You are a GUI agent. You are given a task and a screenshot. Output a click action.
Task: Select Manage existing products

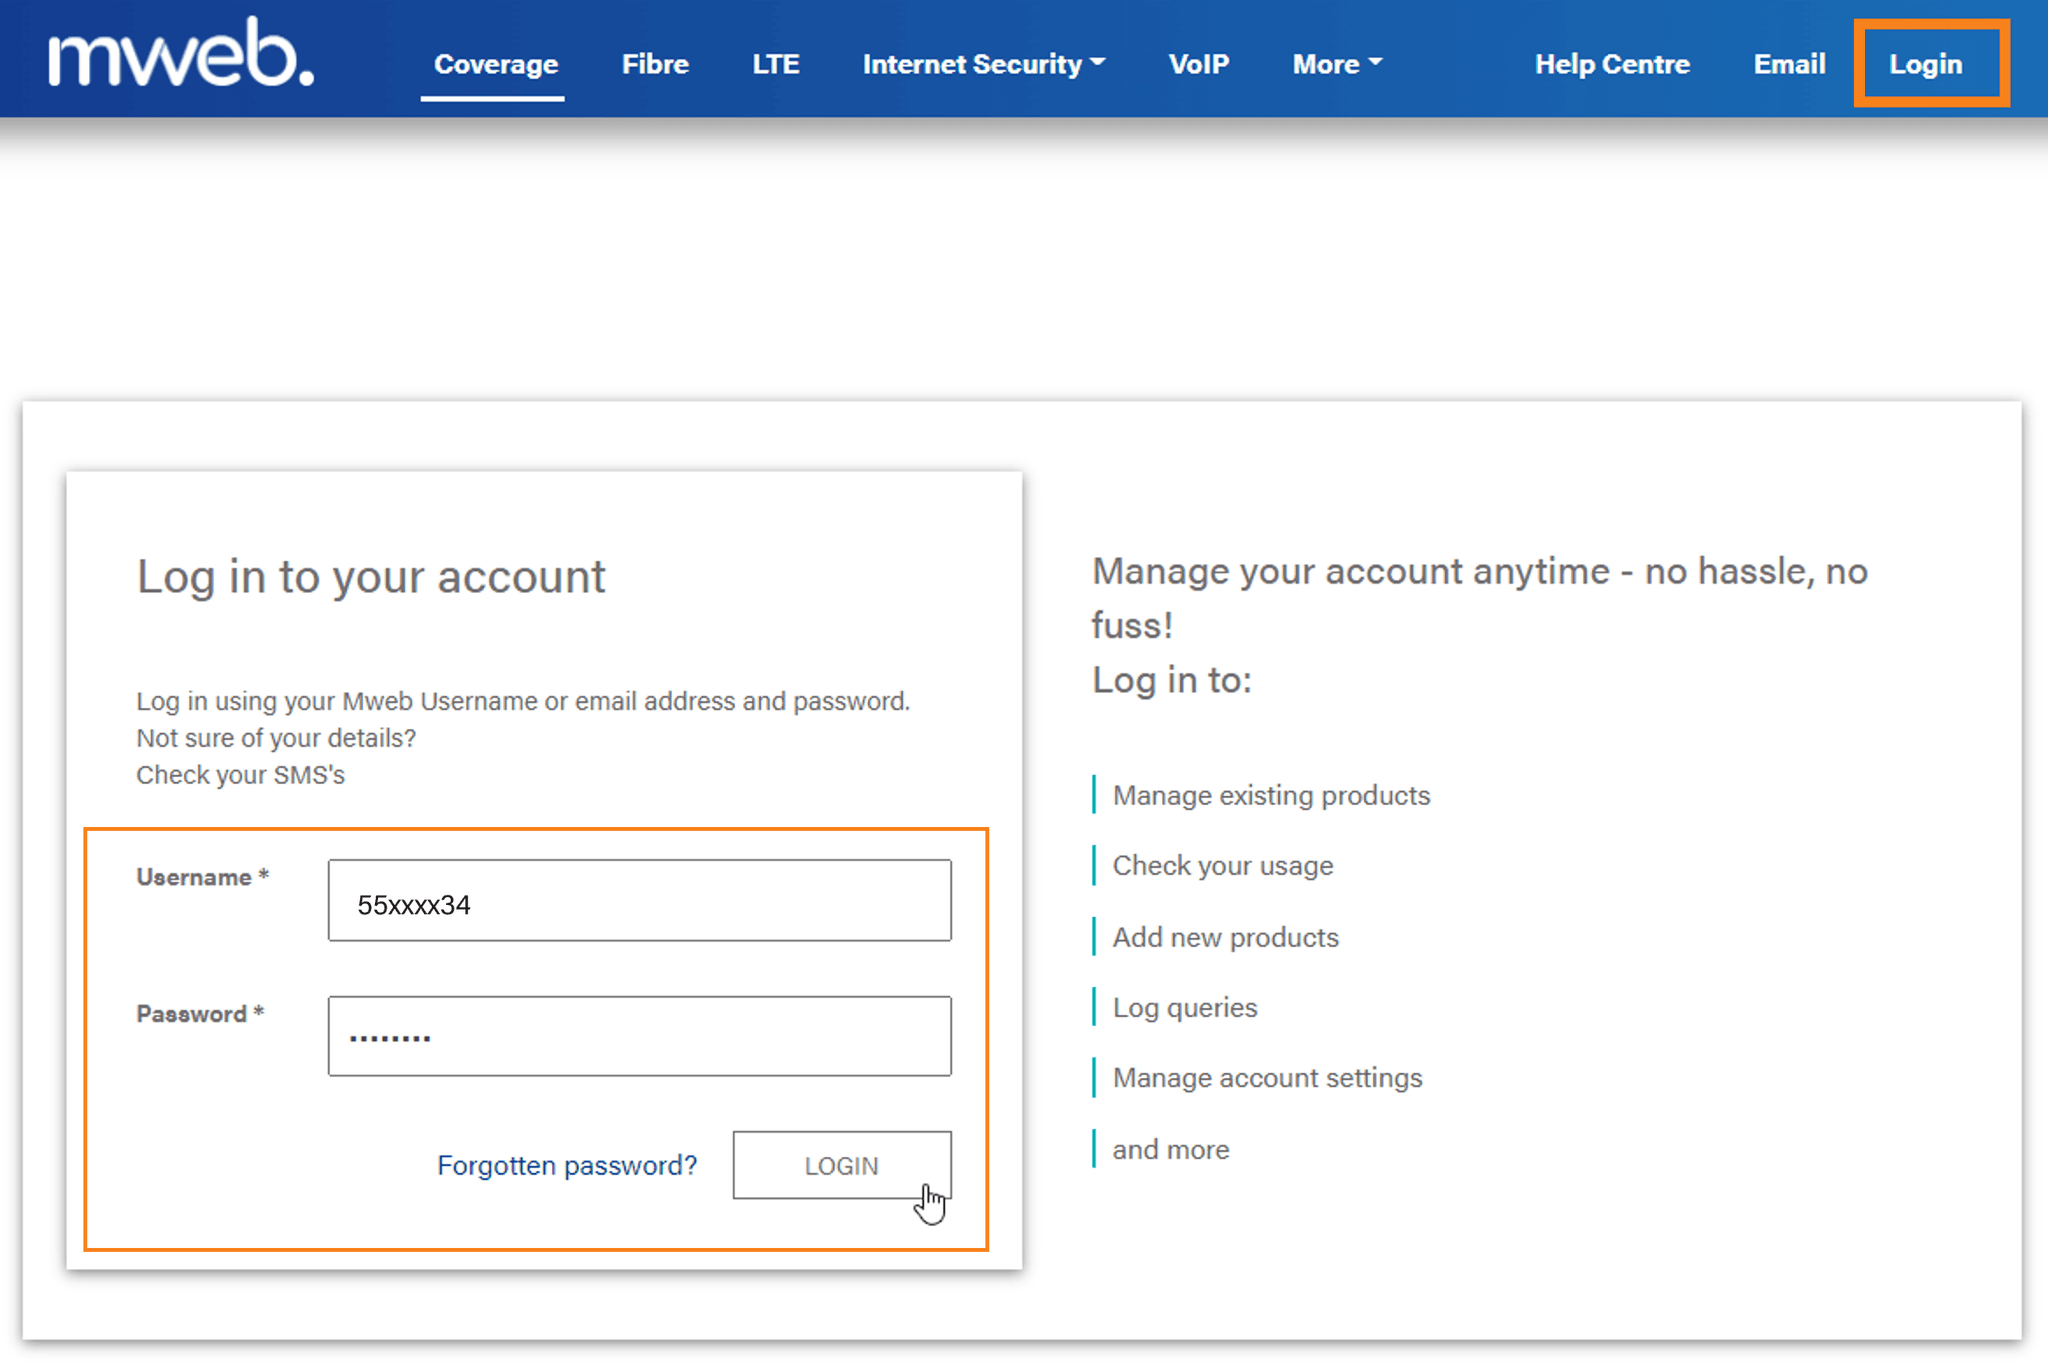coord(1271,795)
